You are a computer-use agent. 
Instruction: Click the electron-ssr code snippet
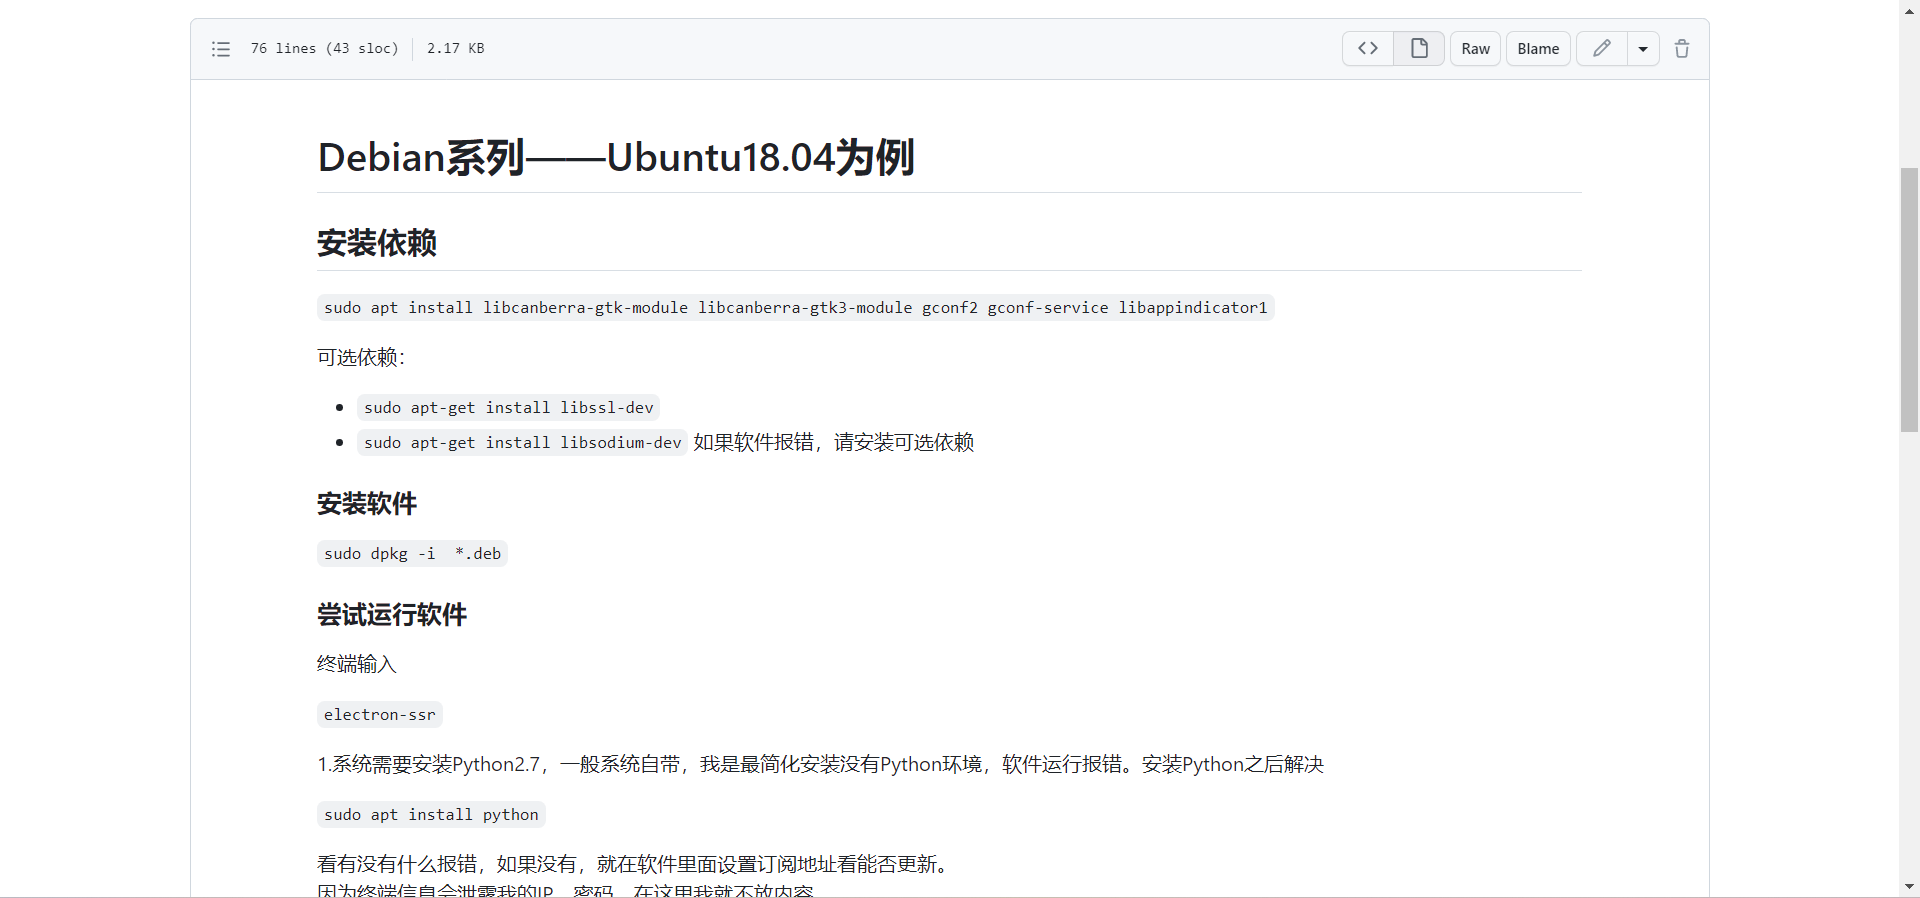pyautogui.click(x=379, y=715)
